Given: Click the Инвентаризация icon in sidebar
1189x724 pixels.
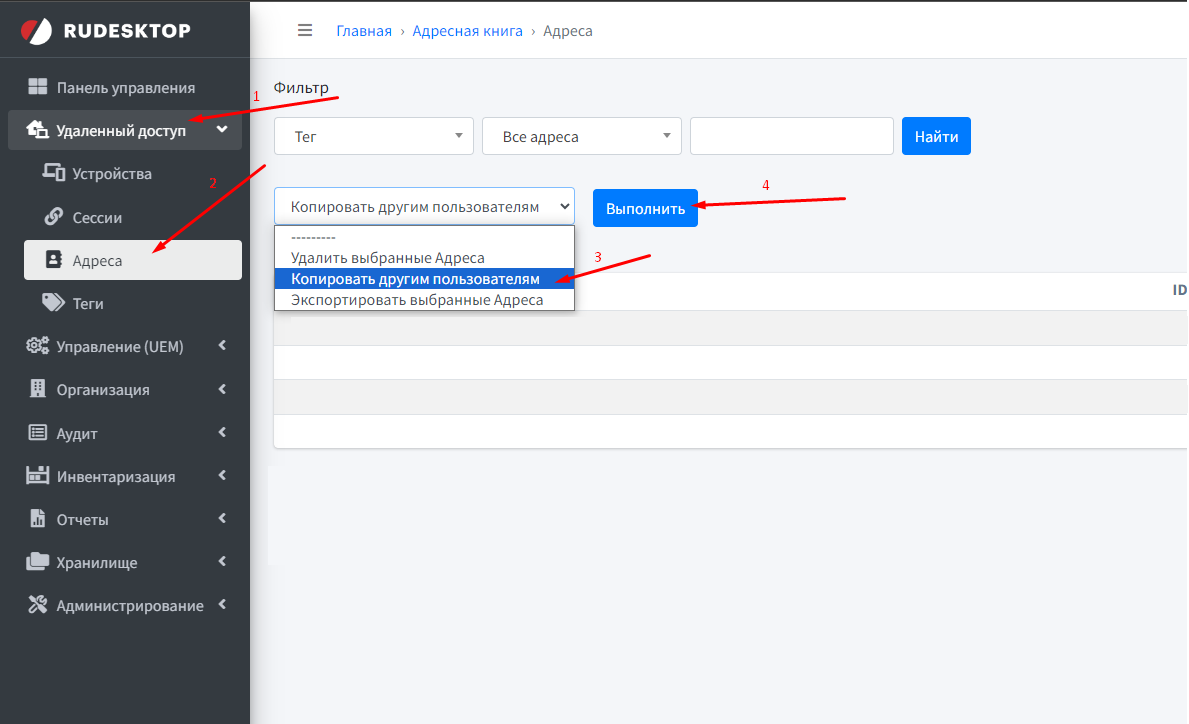Looking at the screenshot, I should click(37, 476).
